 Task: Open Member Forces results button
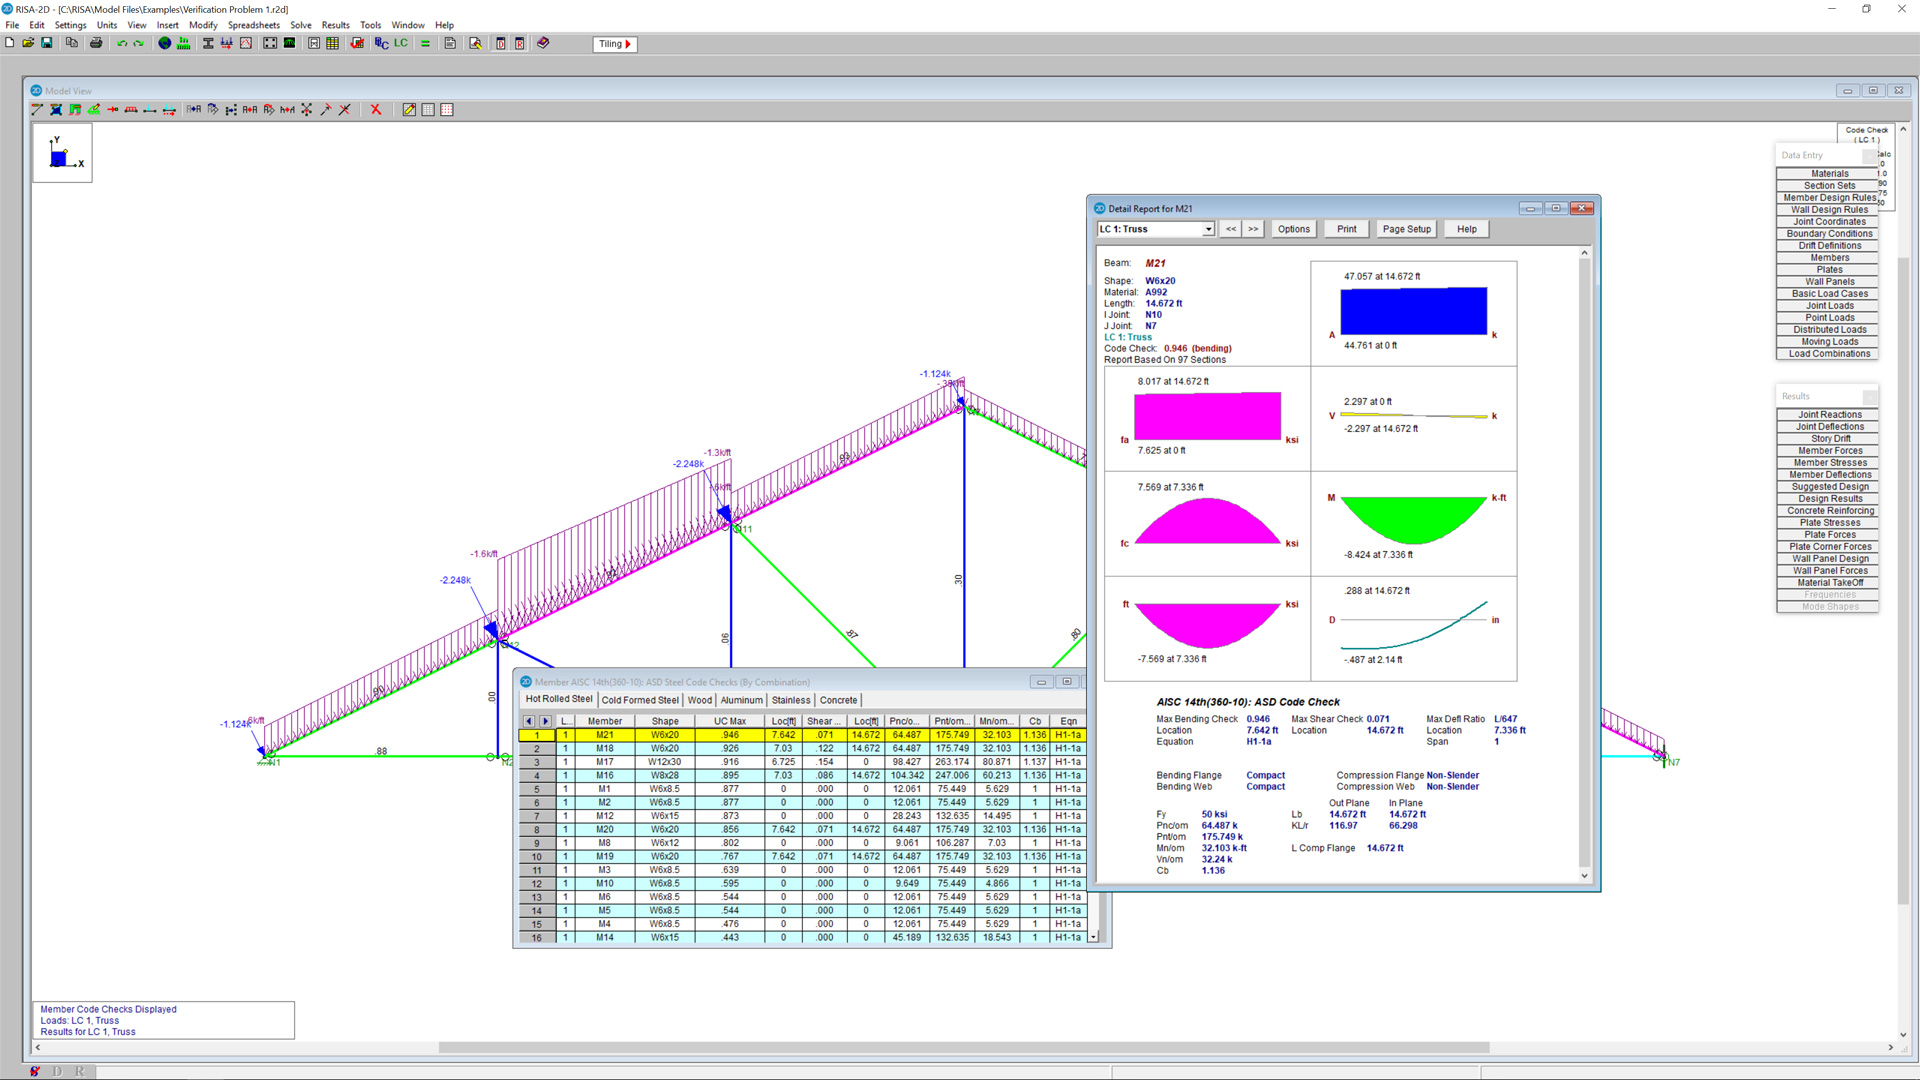coord(1829,451)
